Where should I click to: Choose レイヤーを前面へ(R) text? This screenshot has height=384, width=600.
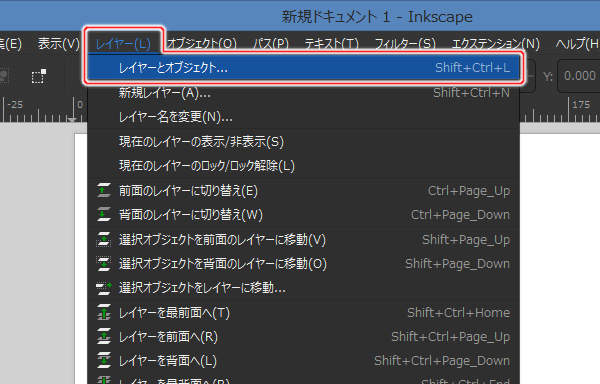coord(168,337)
